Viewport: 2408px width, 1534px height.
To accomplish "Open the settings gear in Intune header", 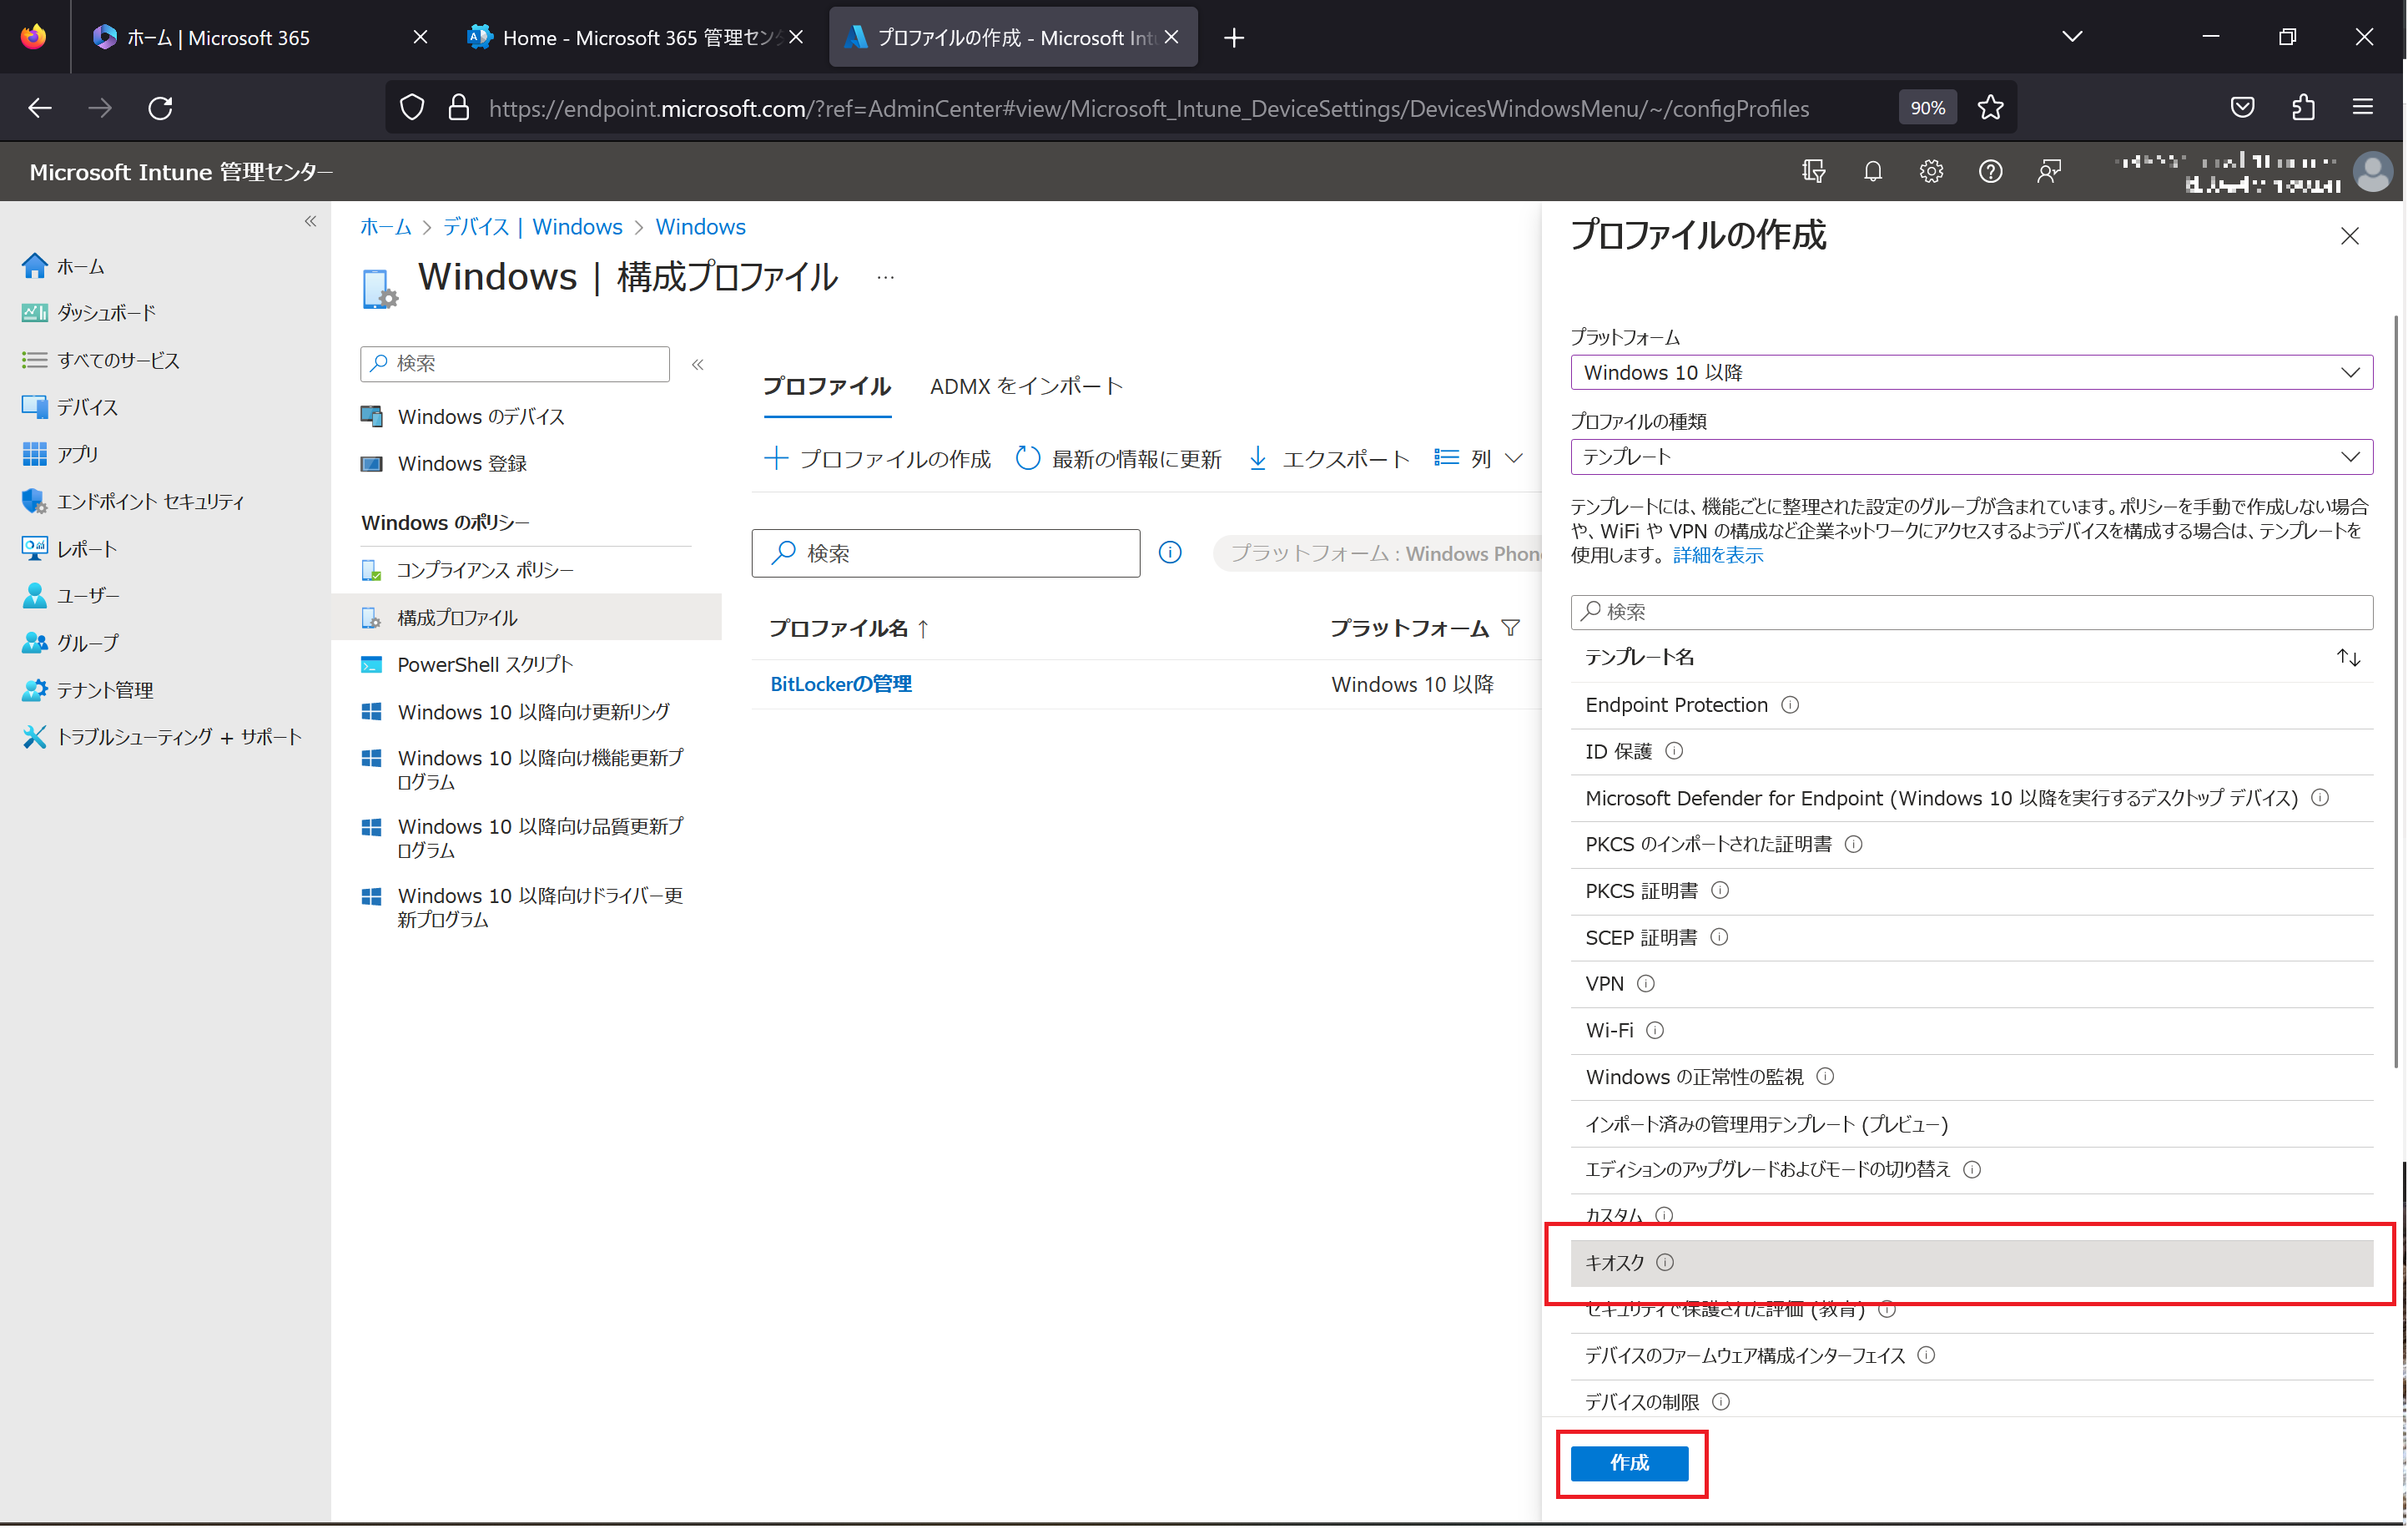I will (x=1931, y=171).
